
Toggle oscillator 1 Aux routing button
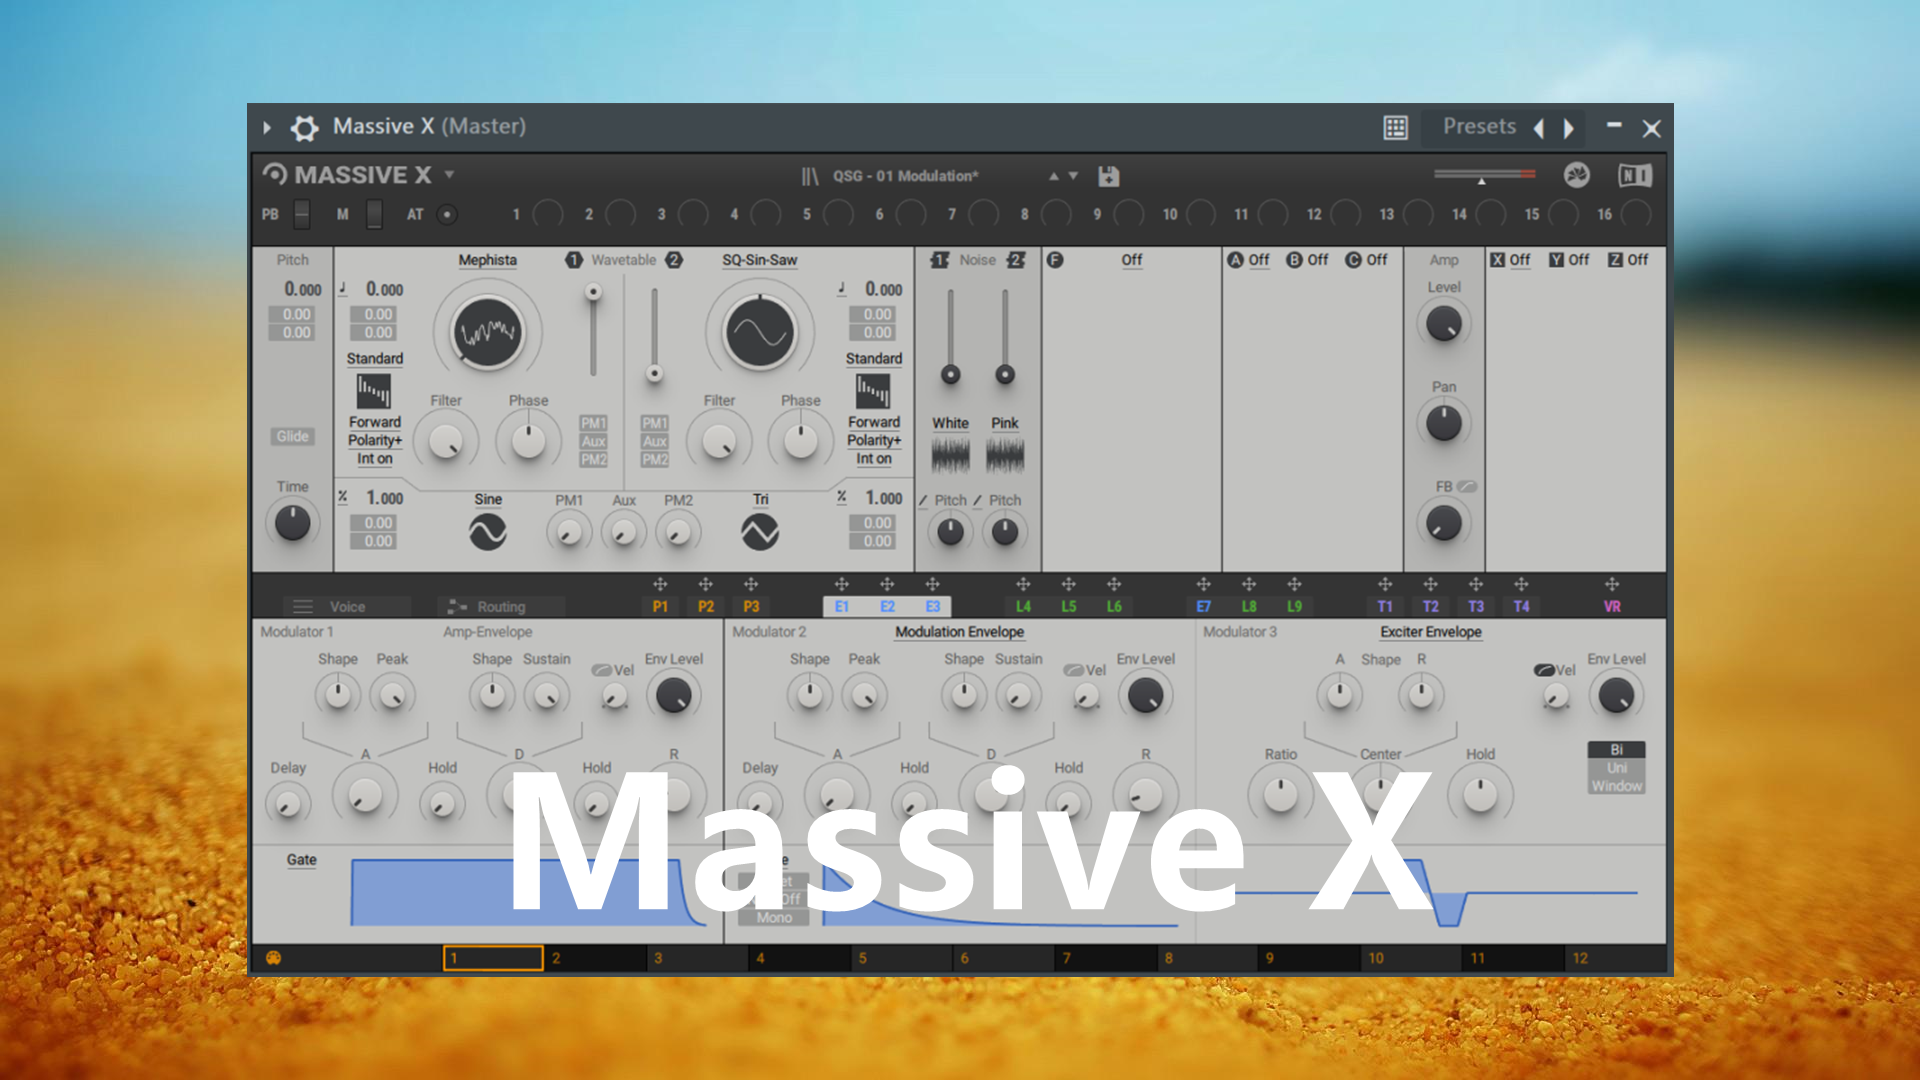click(x=593, y=441)
